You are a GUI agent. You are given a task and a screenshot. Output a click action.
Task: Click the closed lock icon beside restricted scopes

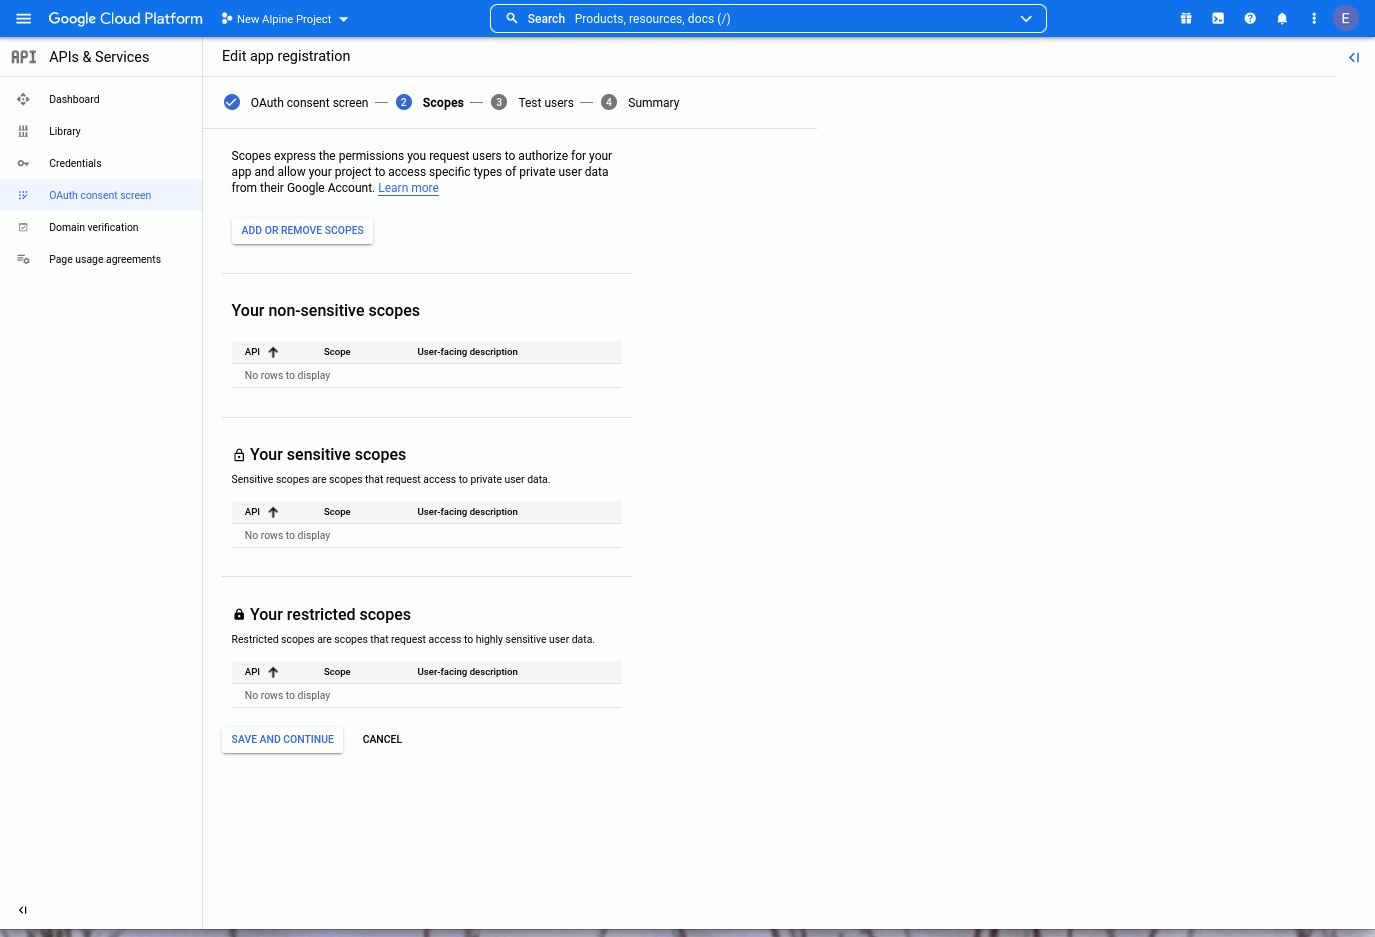pos(239,615)
